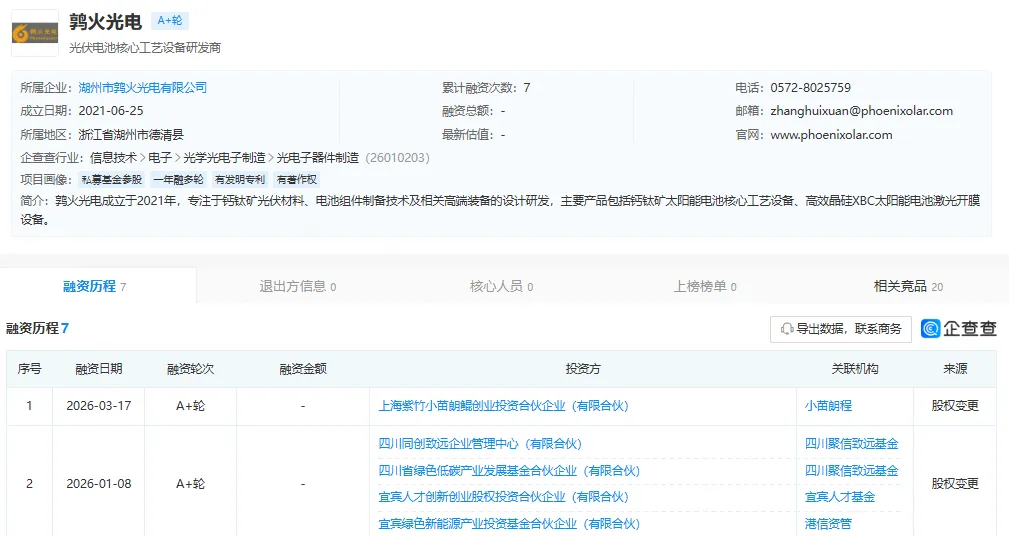Click 光电子器件制造 in the industry breadcrumb
The height and width of the screenshot is (536, 1009).
tap(317, 158)
